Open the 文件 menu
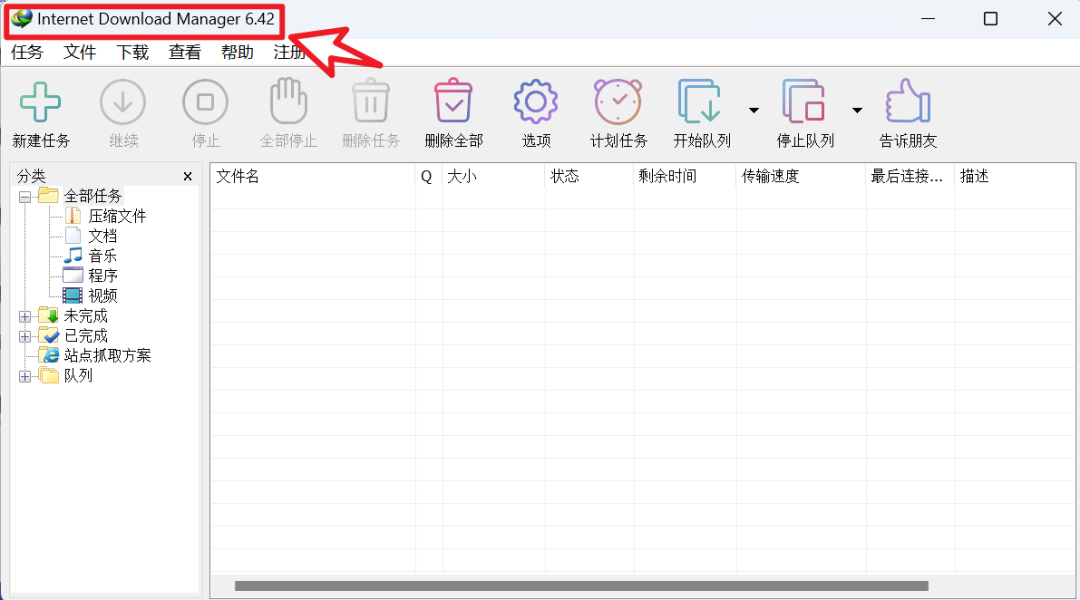 (80, 52)
